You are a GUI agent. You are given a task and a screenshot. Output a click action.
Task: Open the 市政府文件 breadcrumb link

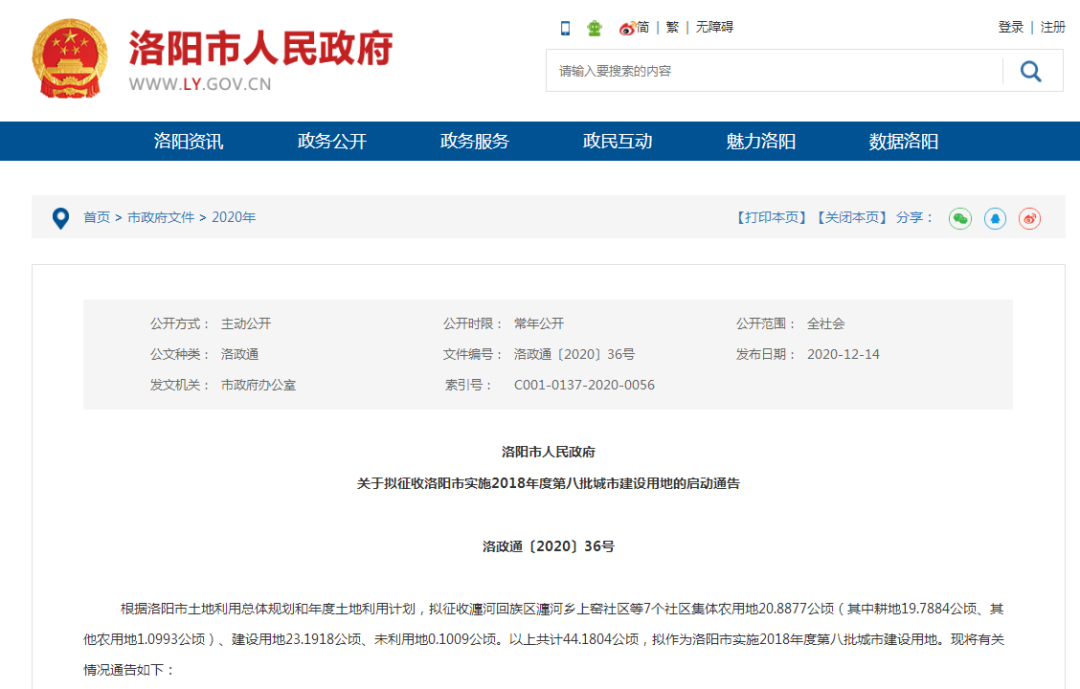pos(161,217)
